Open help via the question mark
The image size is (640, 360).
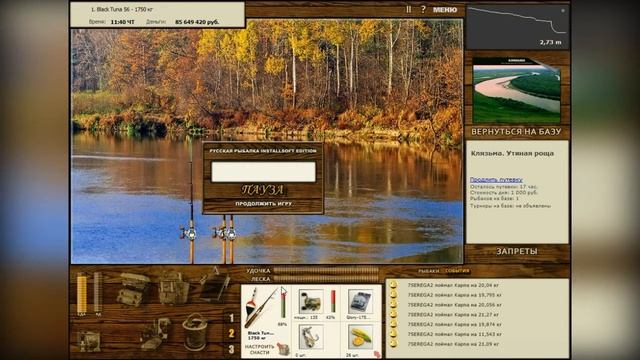[423, 9]
